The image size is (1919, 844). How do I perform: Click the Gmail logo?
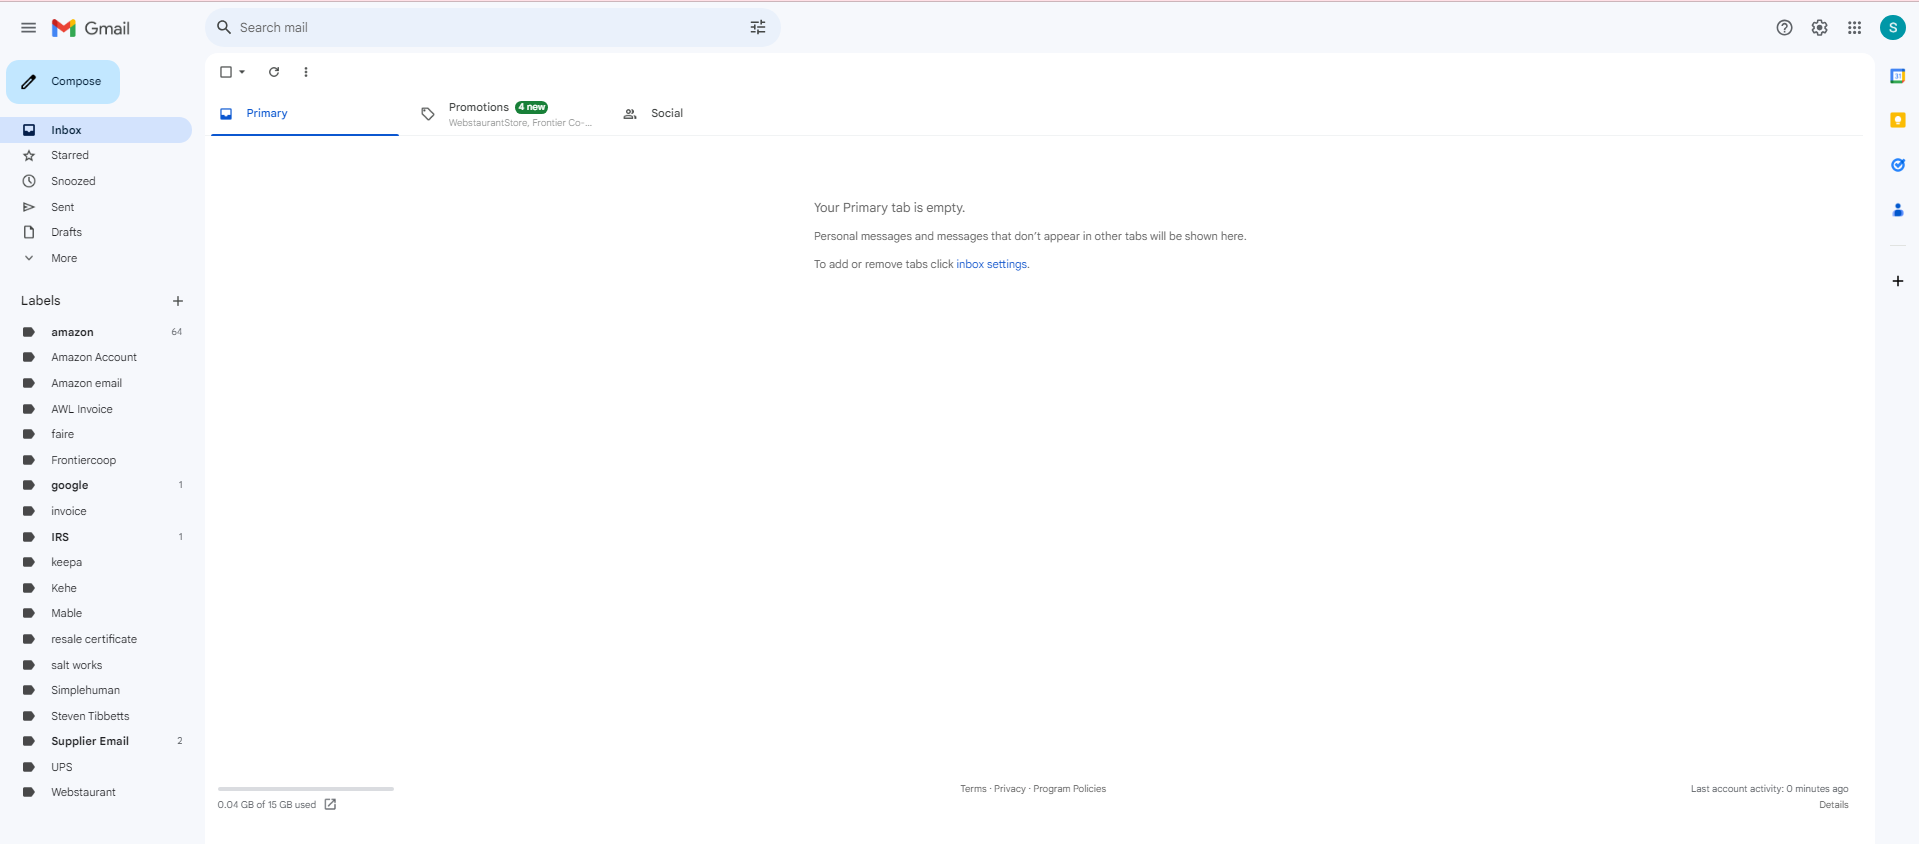pyautogui.click(x=91, y=28)
